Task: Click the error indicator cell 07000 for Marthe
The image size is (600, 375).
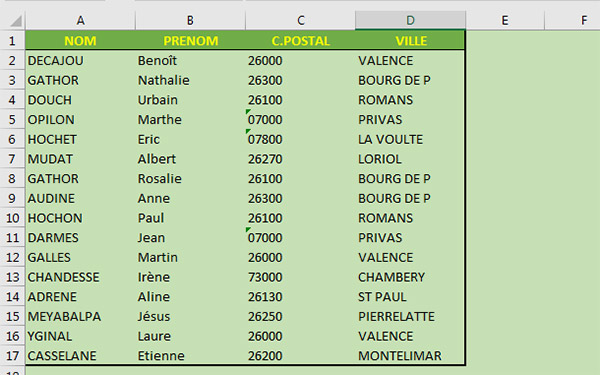Action: pos(300,120)
